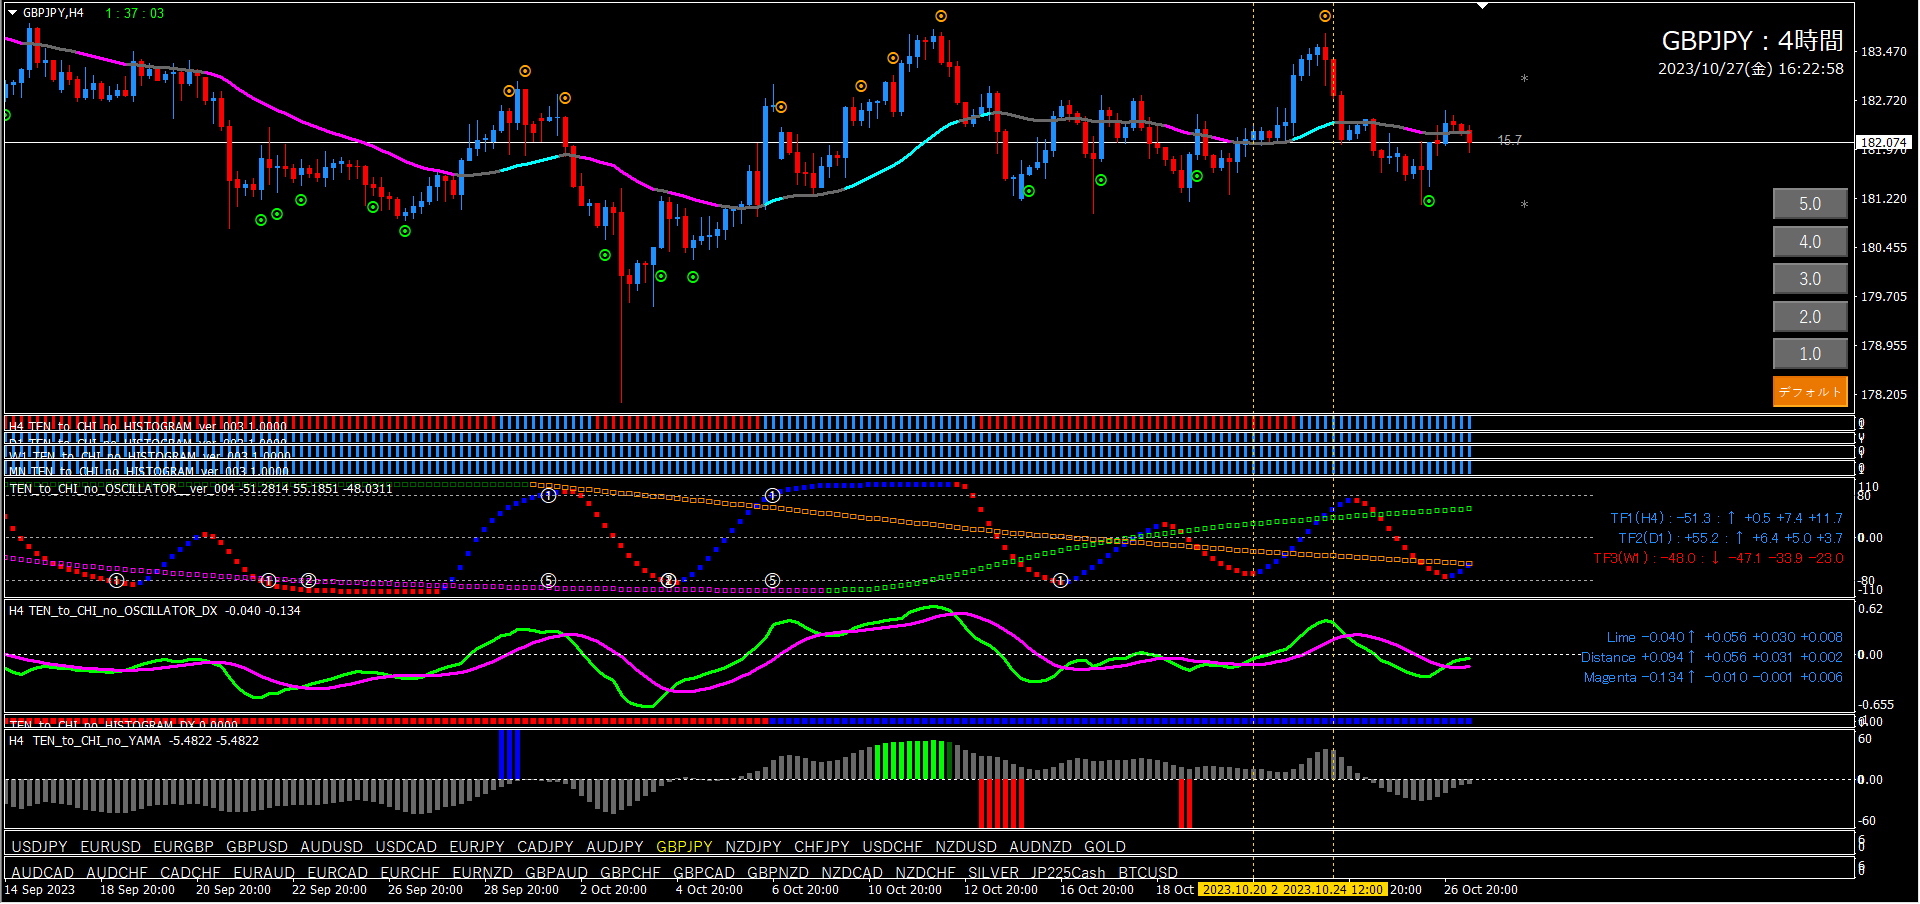Click the current price label 182.074
The width and height of the screenshot is (1920, 904).
click(x=1883, y=143)
